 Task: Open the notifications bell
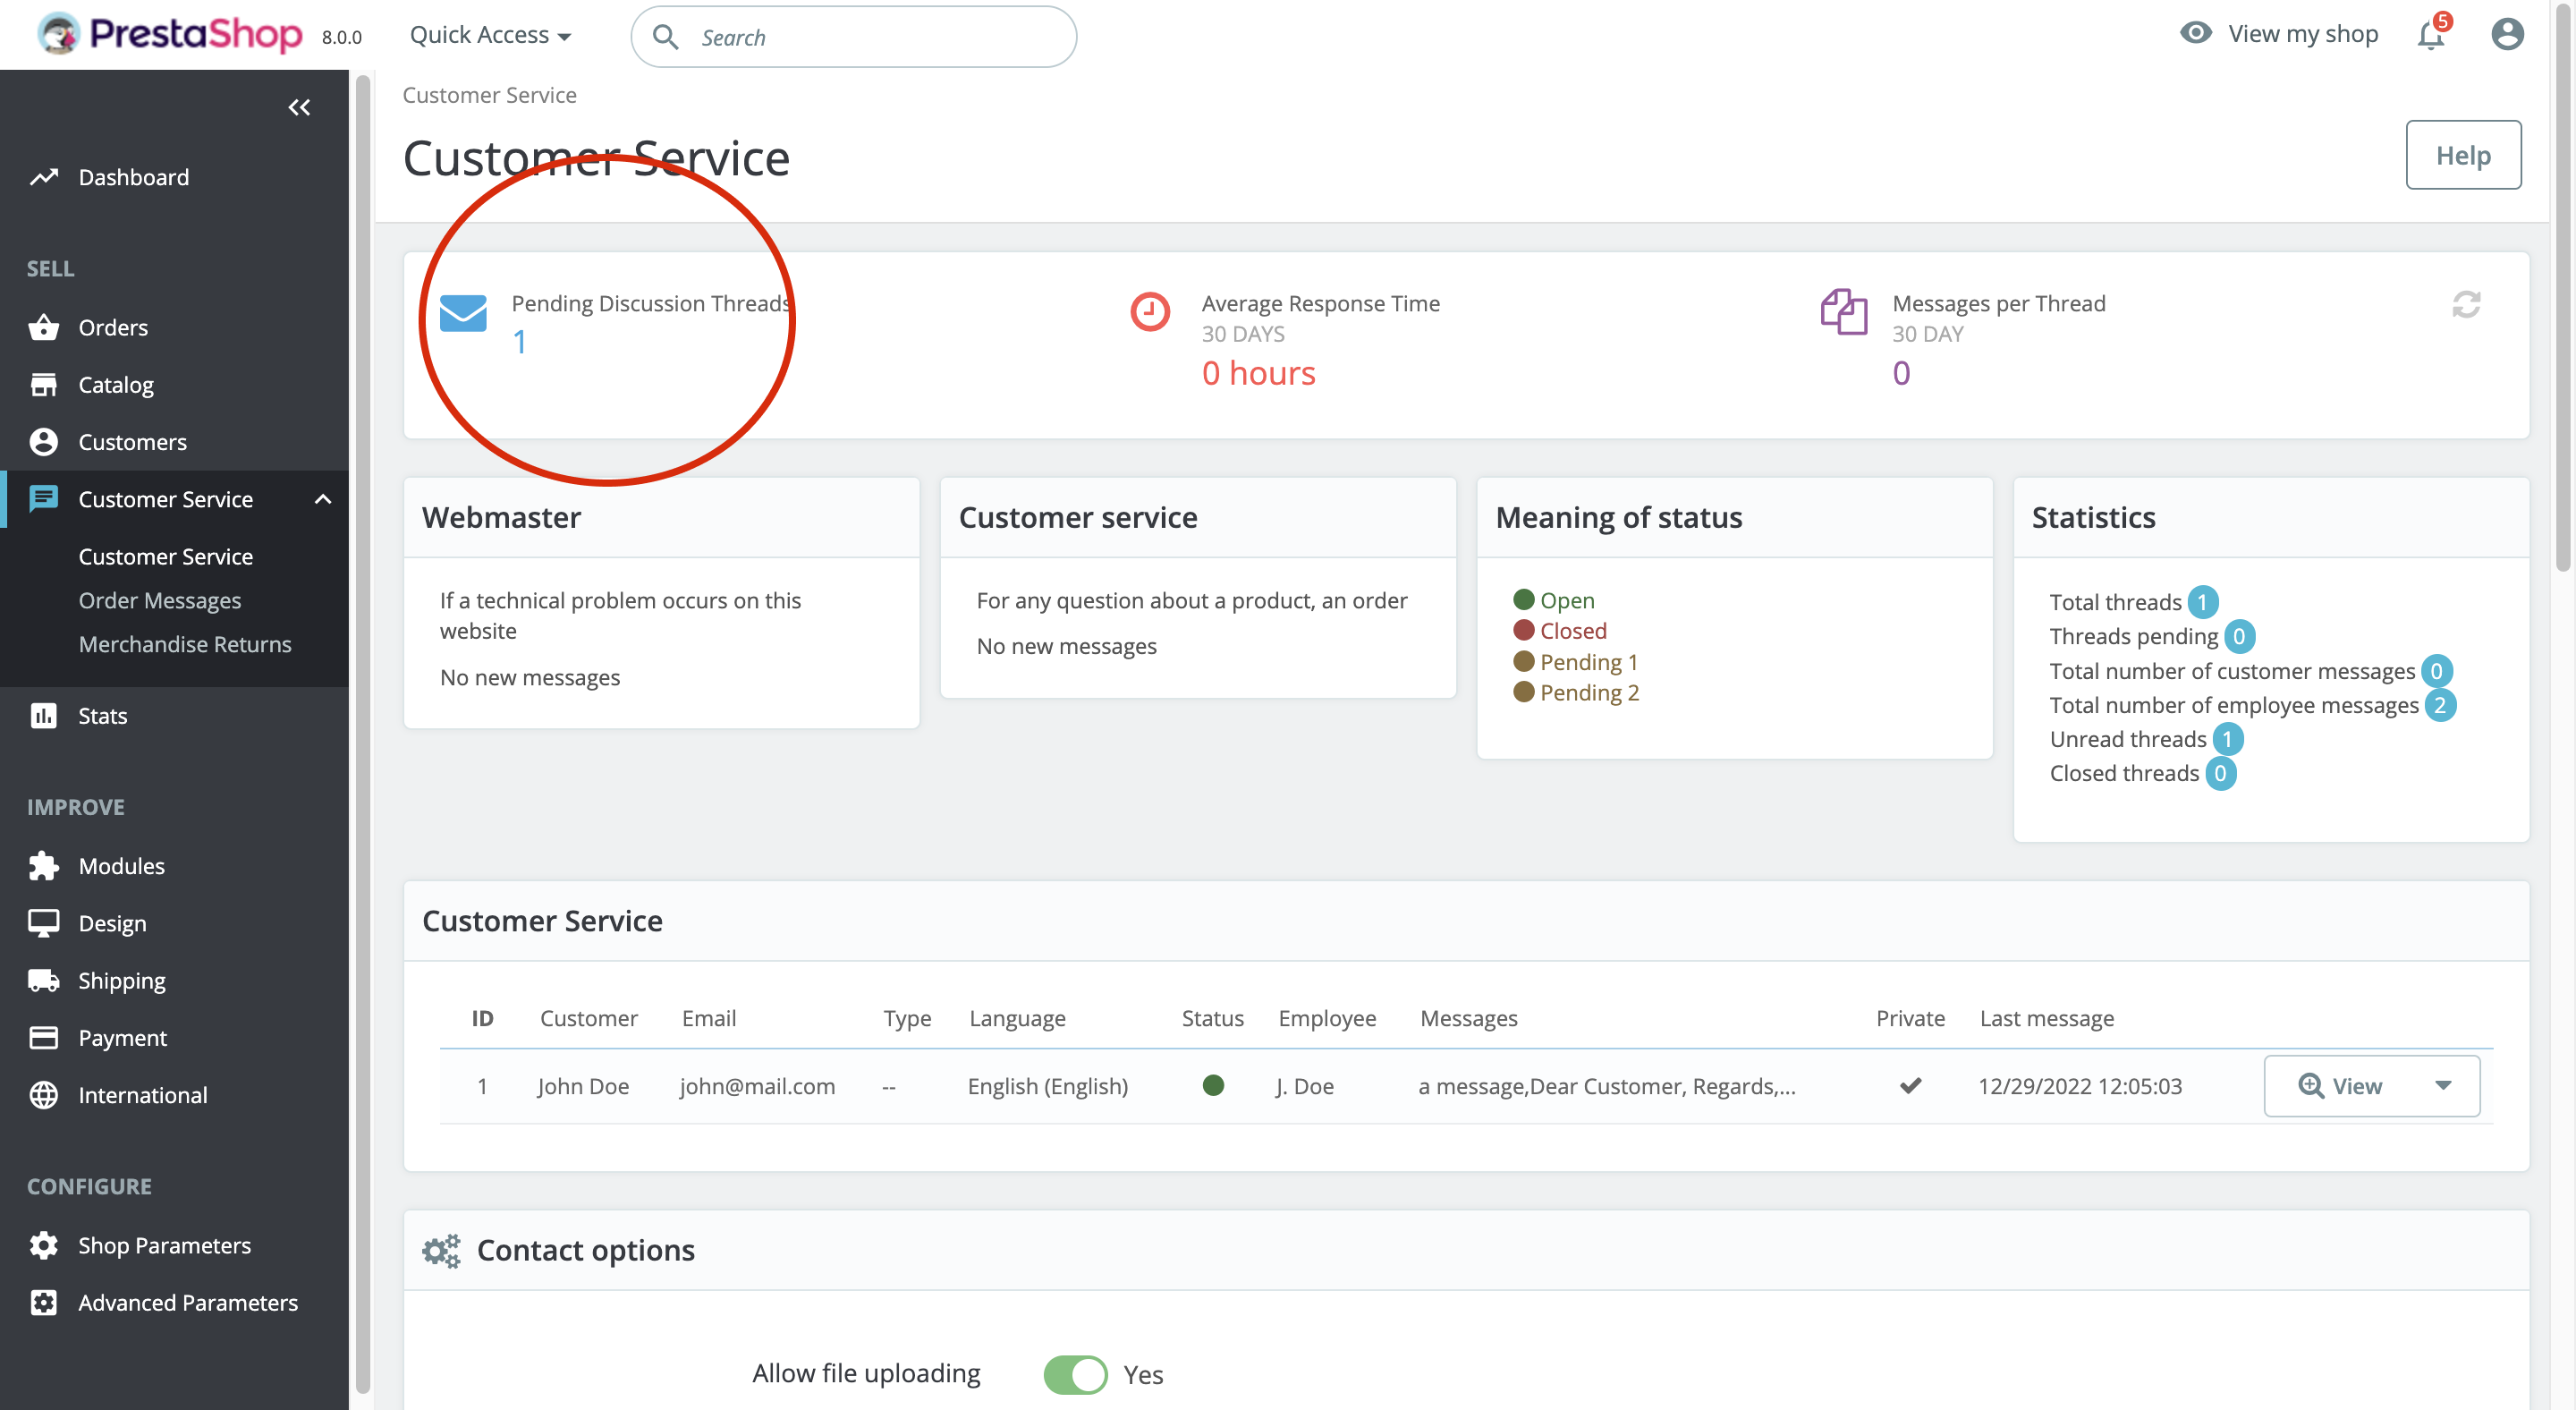click(2429, 35)
